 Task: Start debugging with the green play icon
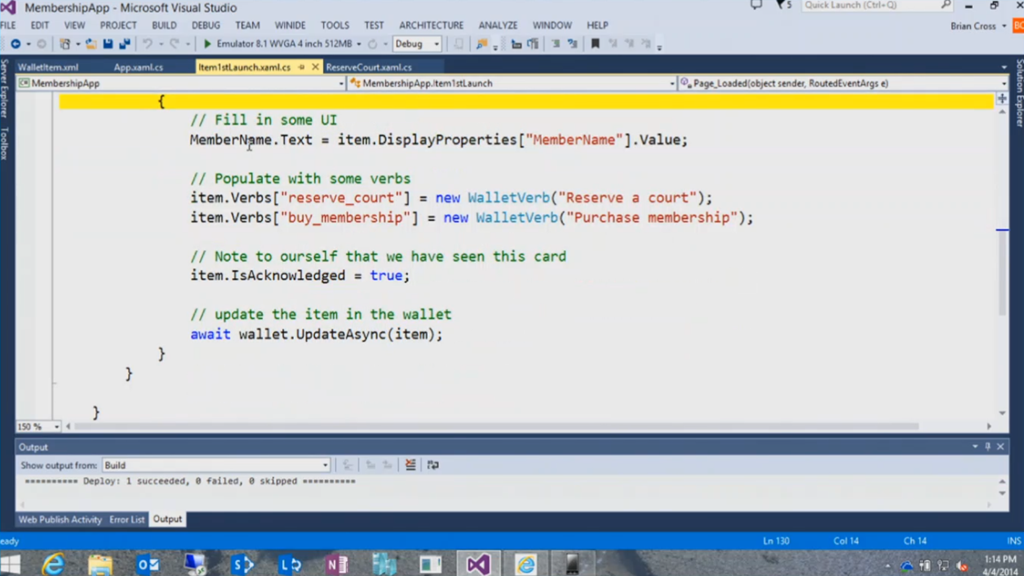(x=207, y=44)
